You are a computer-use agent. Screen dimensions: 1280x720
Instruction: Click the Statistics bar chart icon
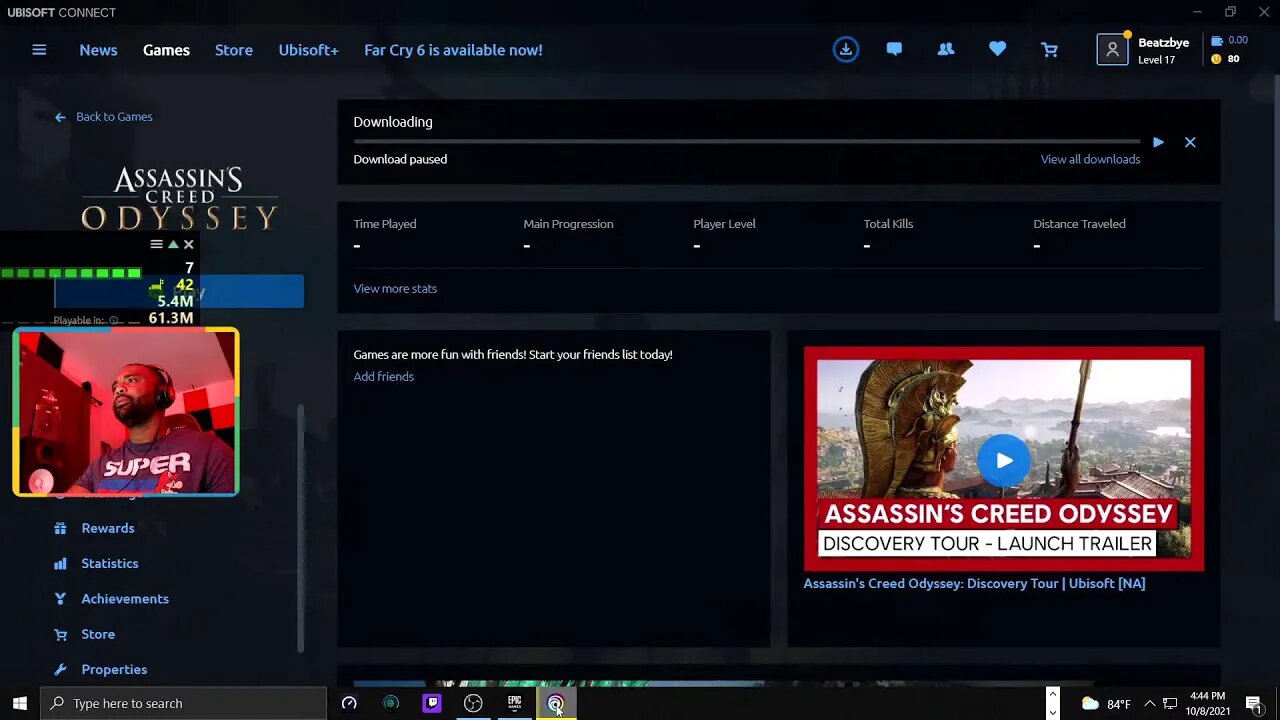[x=60, y=563]
